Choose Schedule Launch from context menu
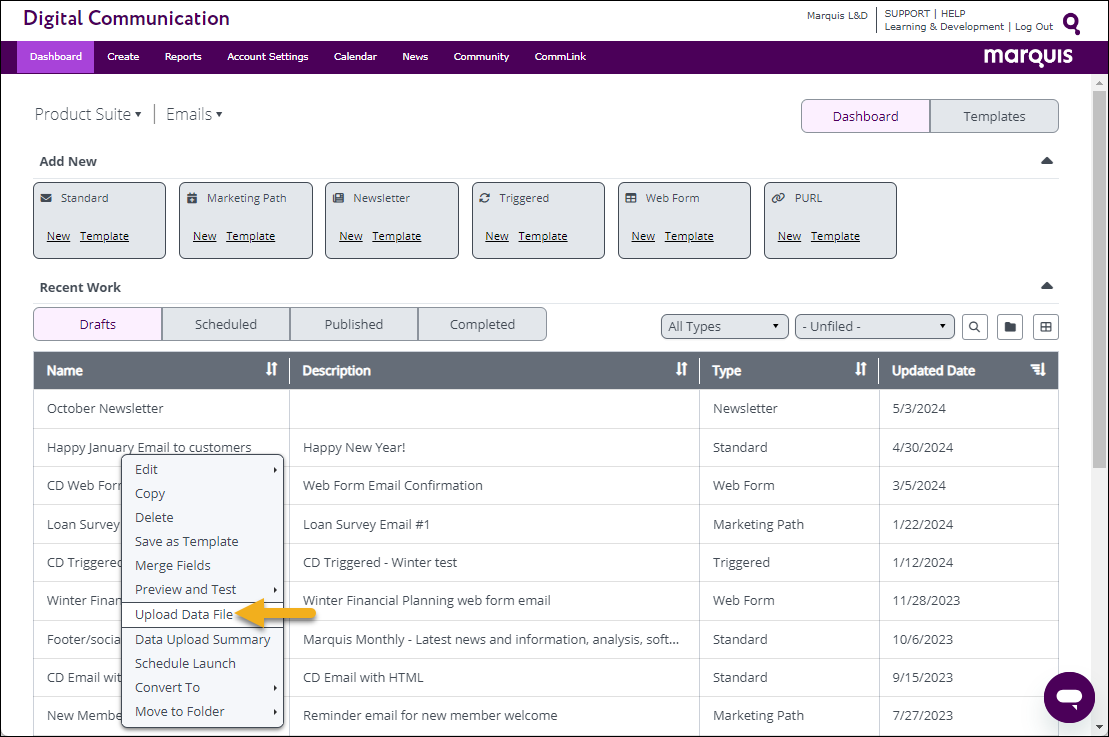The width and height of the screenshot is (1109, 737). 203,663
